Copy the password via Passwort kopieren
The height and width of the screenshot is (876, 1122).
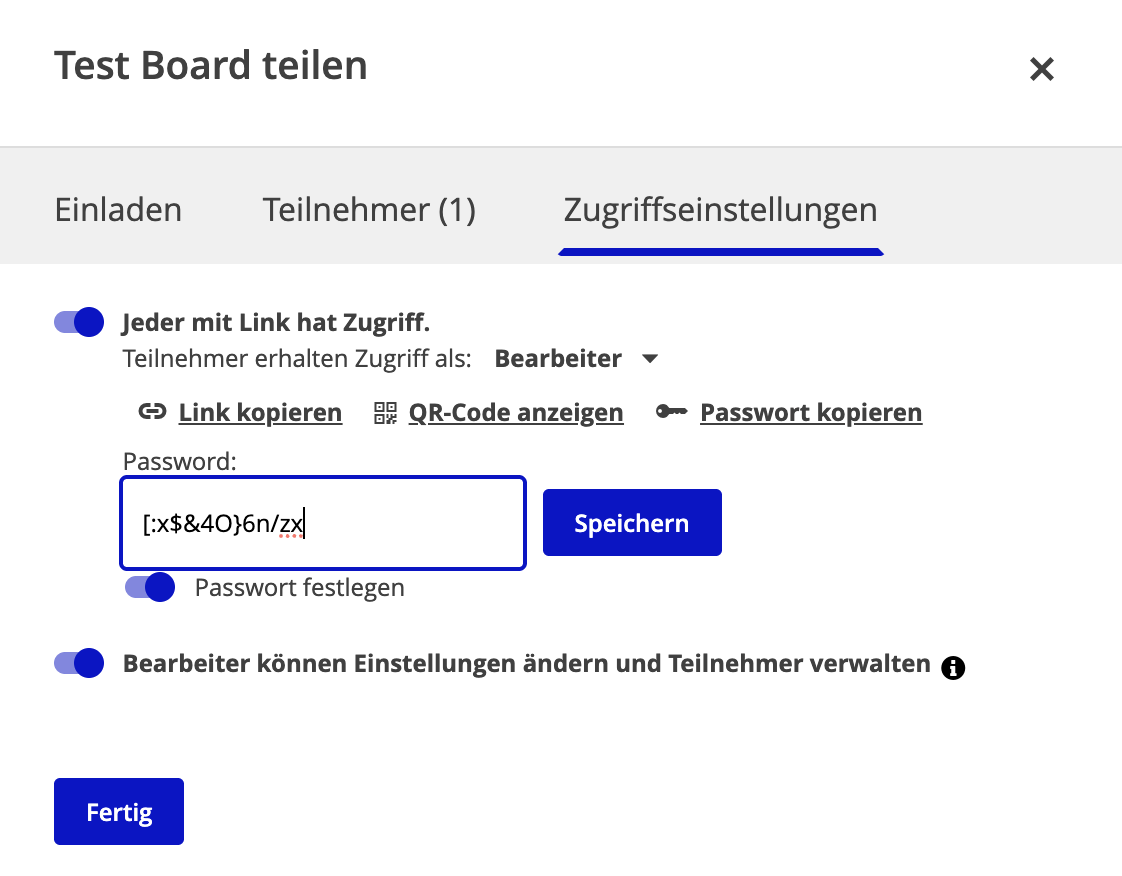pos(811,411)
